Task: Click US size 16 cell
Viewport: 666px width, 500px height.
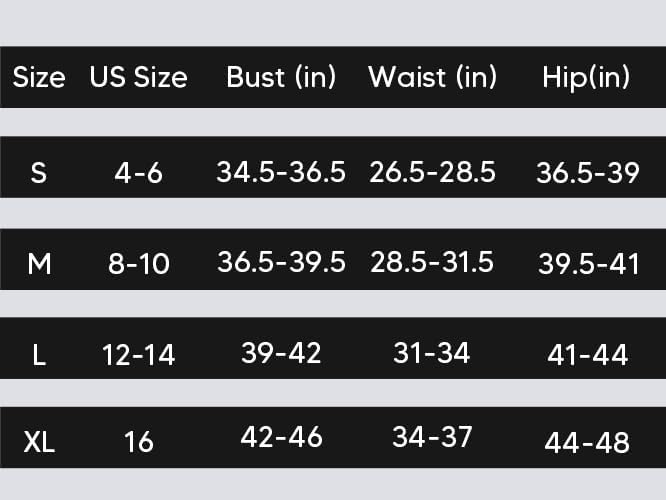Action: 138,442
